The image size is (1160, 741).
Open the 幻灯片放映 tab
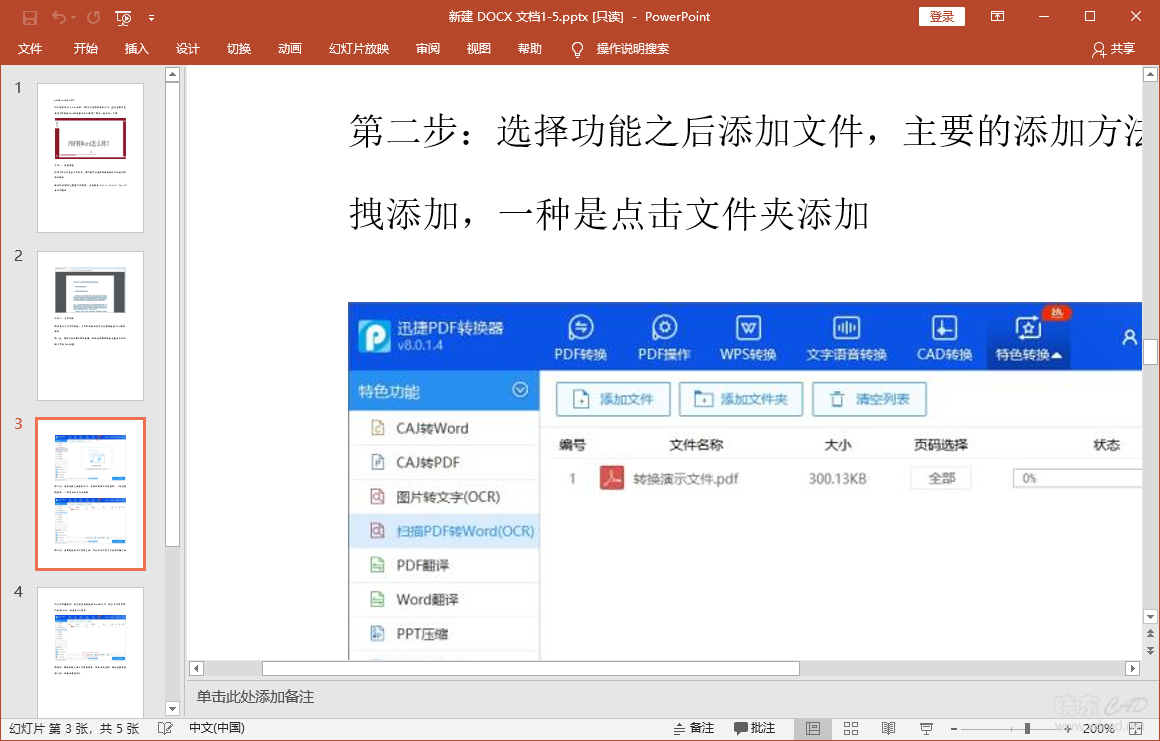(359, 49)
